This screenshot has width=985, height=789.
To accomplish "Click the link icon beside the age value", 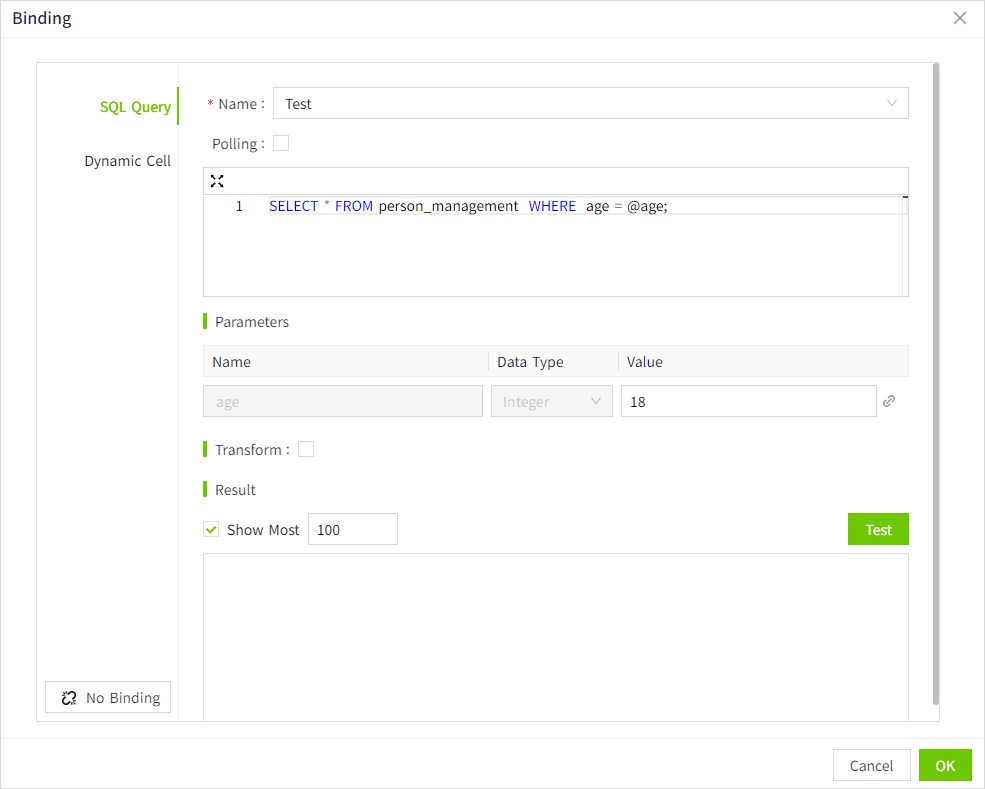I will tap(889, 401).
